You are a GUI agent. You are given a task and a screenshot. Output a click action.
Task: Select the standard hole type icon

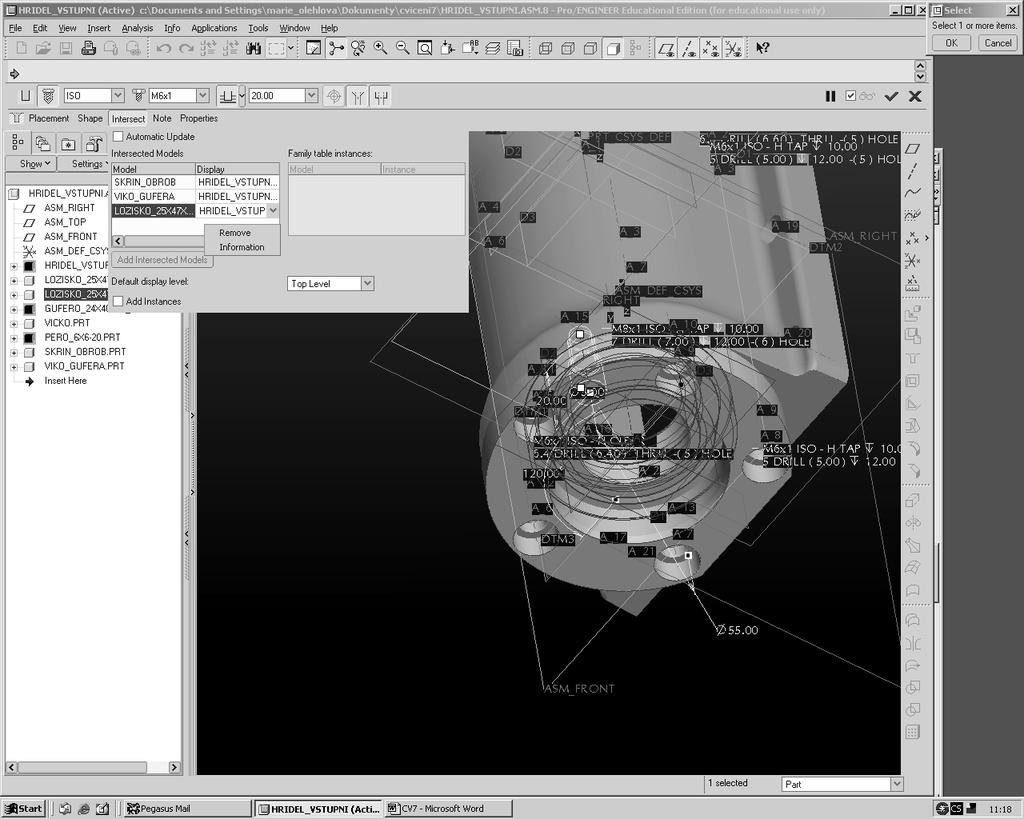(47, 96)
